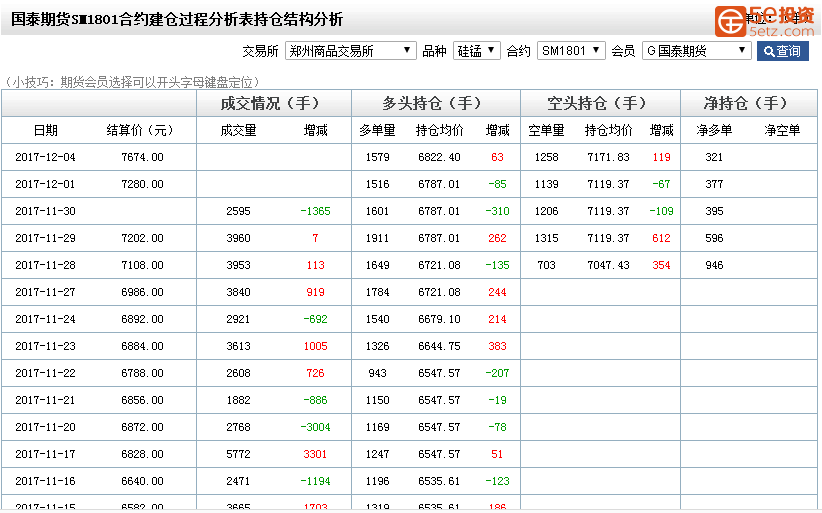Click the volume cell 2595
The width and height of the screenshot is (822, 513).
(239, 211)
